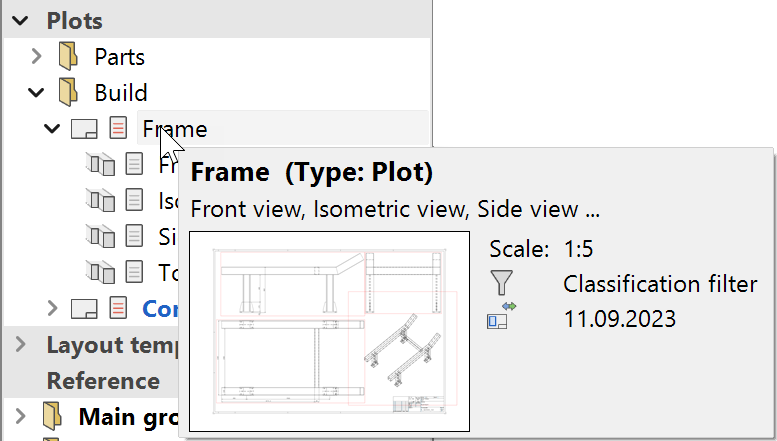Click the Build folder icon
Screen dimensions: 777x441
point(68,93)
